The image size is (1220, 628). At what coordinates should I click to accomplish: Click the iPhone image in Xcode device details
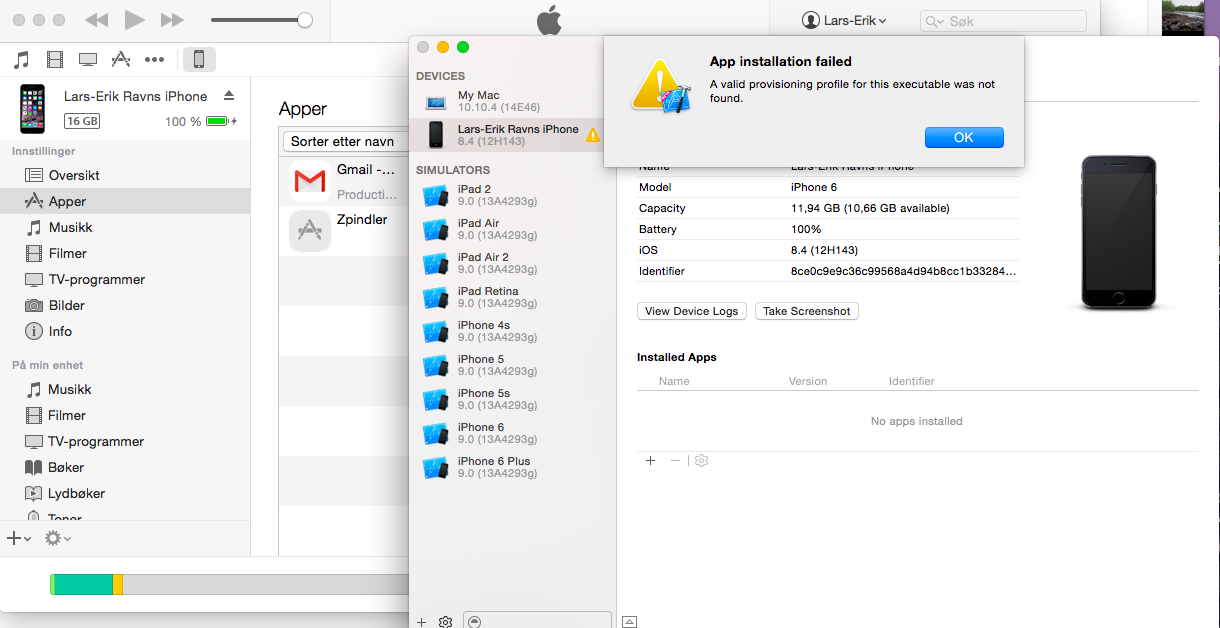(1118, 232)
